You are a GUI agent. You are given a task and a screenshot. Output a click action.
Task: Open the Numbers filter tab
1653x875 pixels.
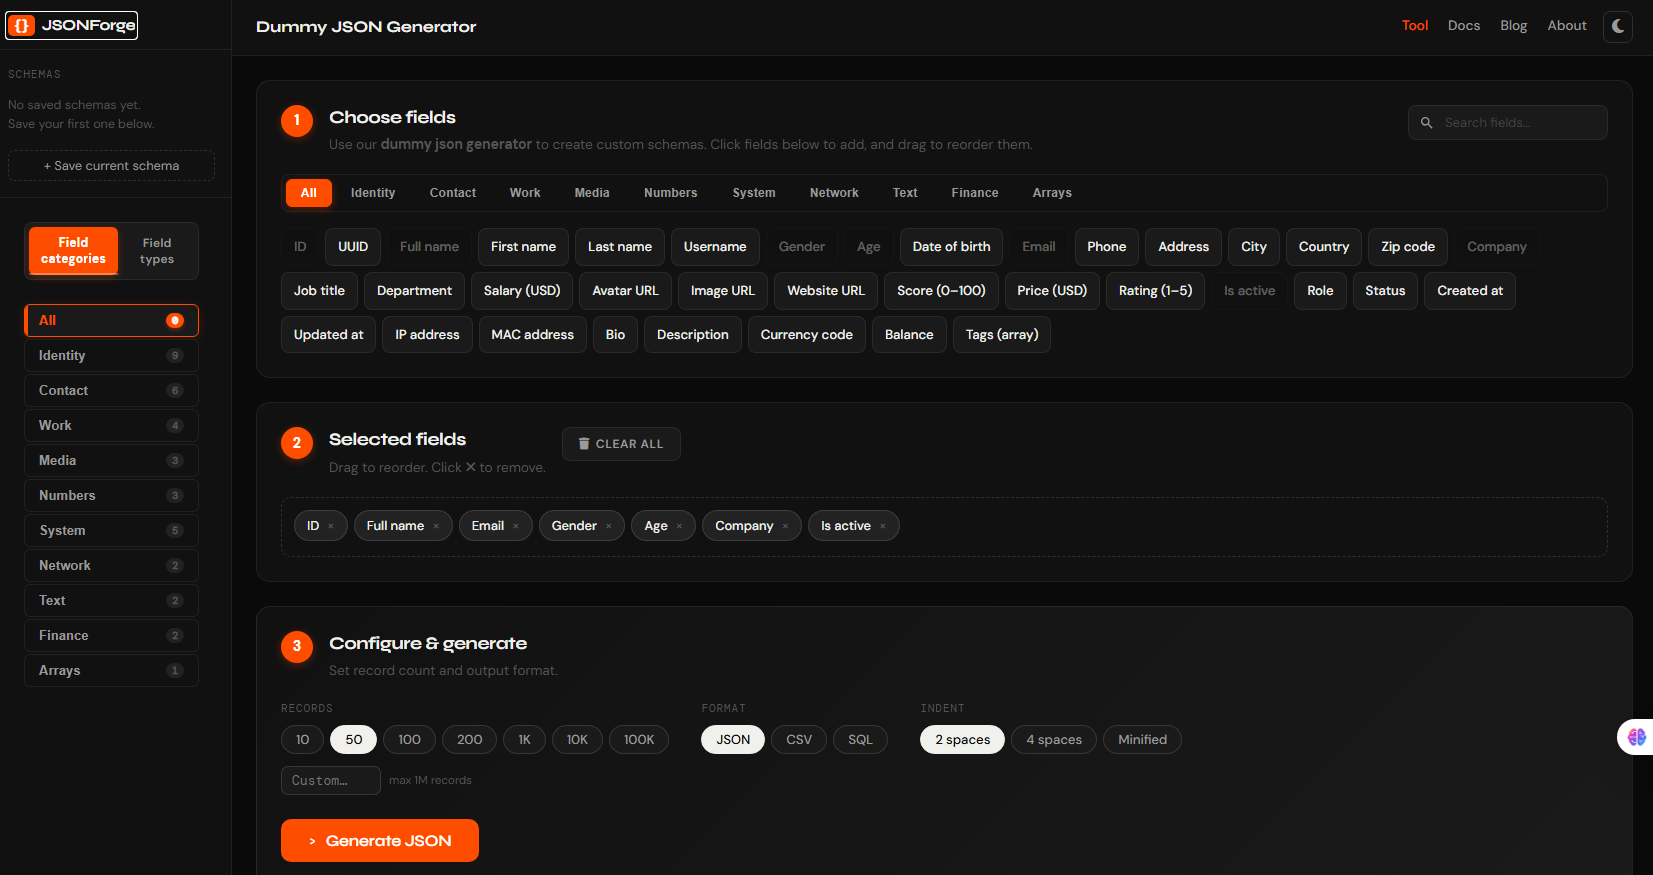pyautogui.click(x=671, y=193)
